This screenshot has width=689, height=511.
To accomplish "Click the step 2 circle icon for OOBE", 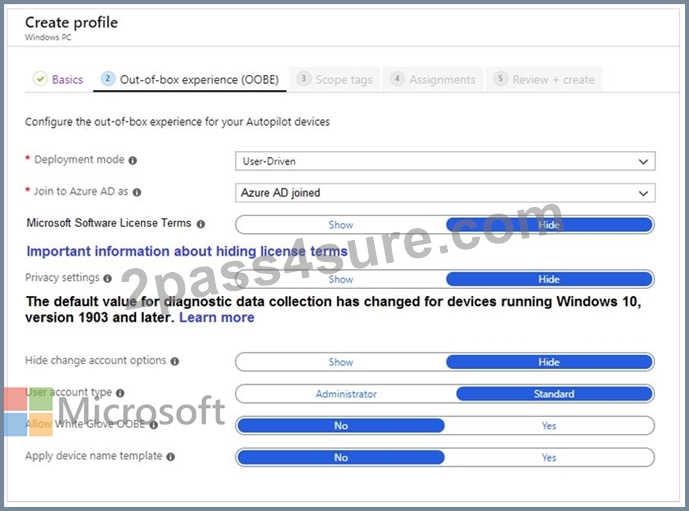I will [108, 79].
